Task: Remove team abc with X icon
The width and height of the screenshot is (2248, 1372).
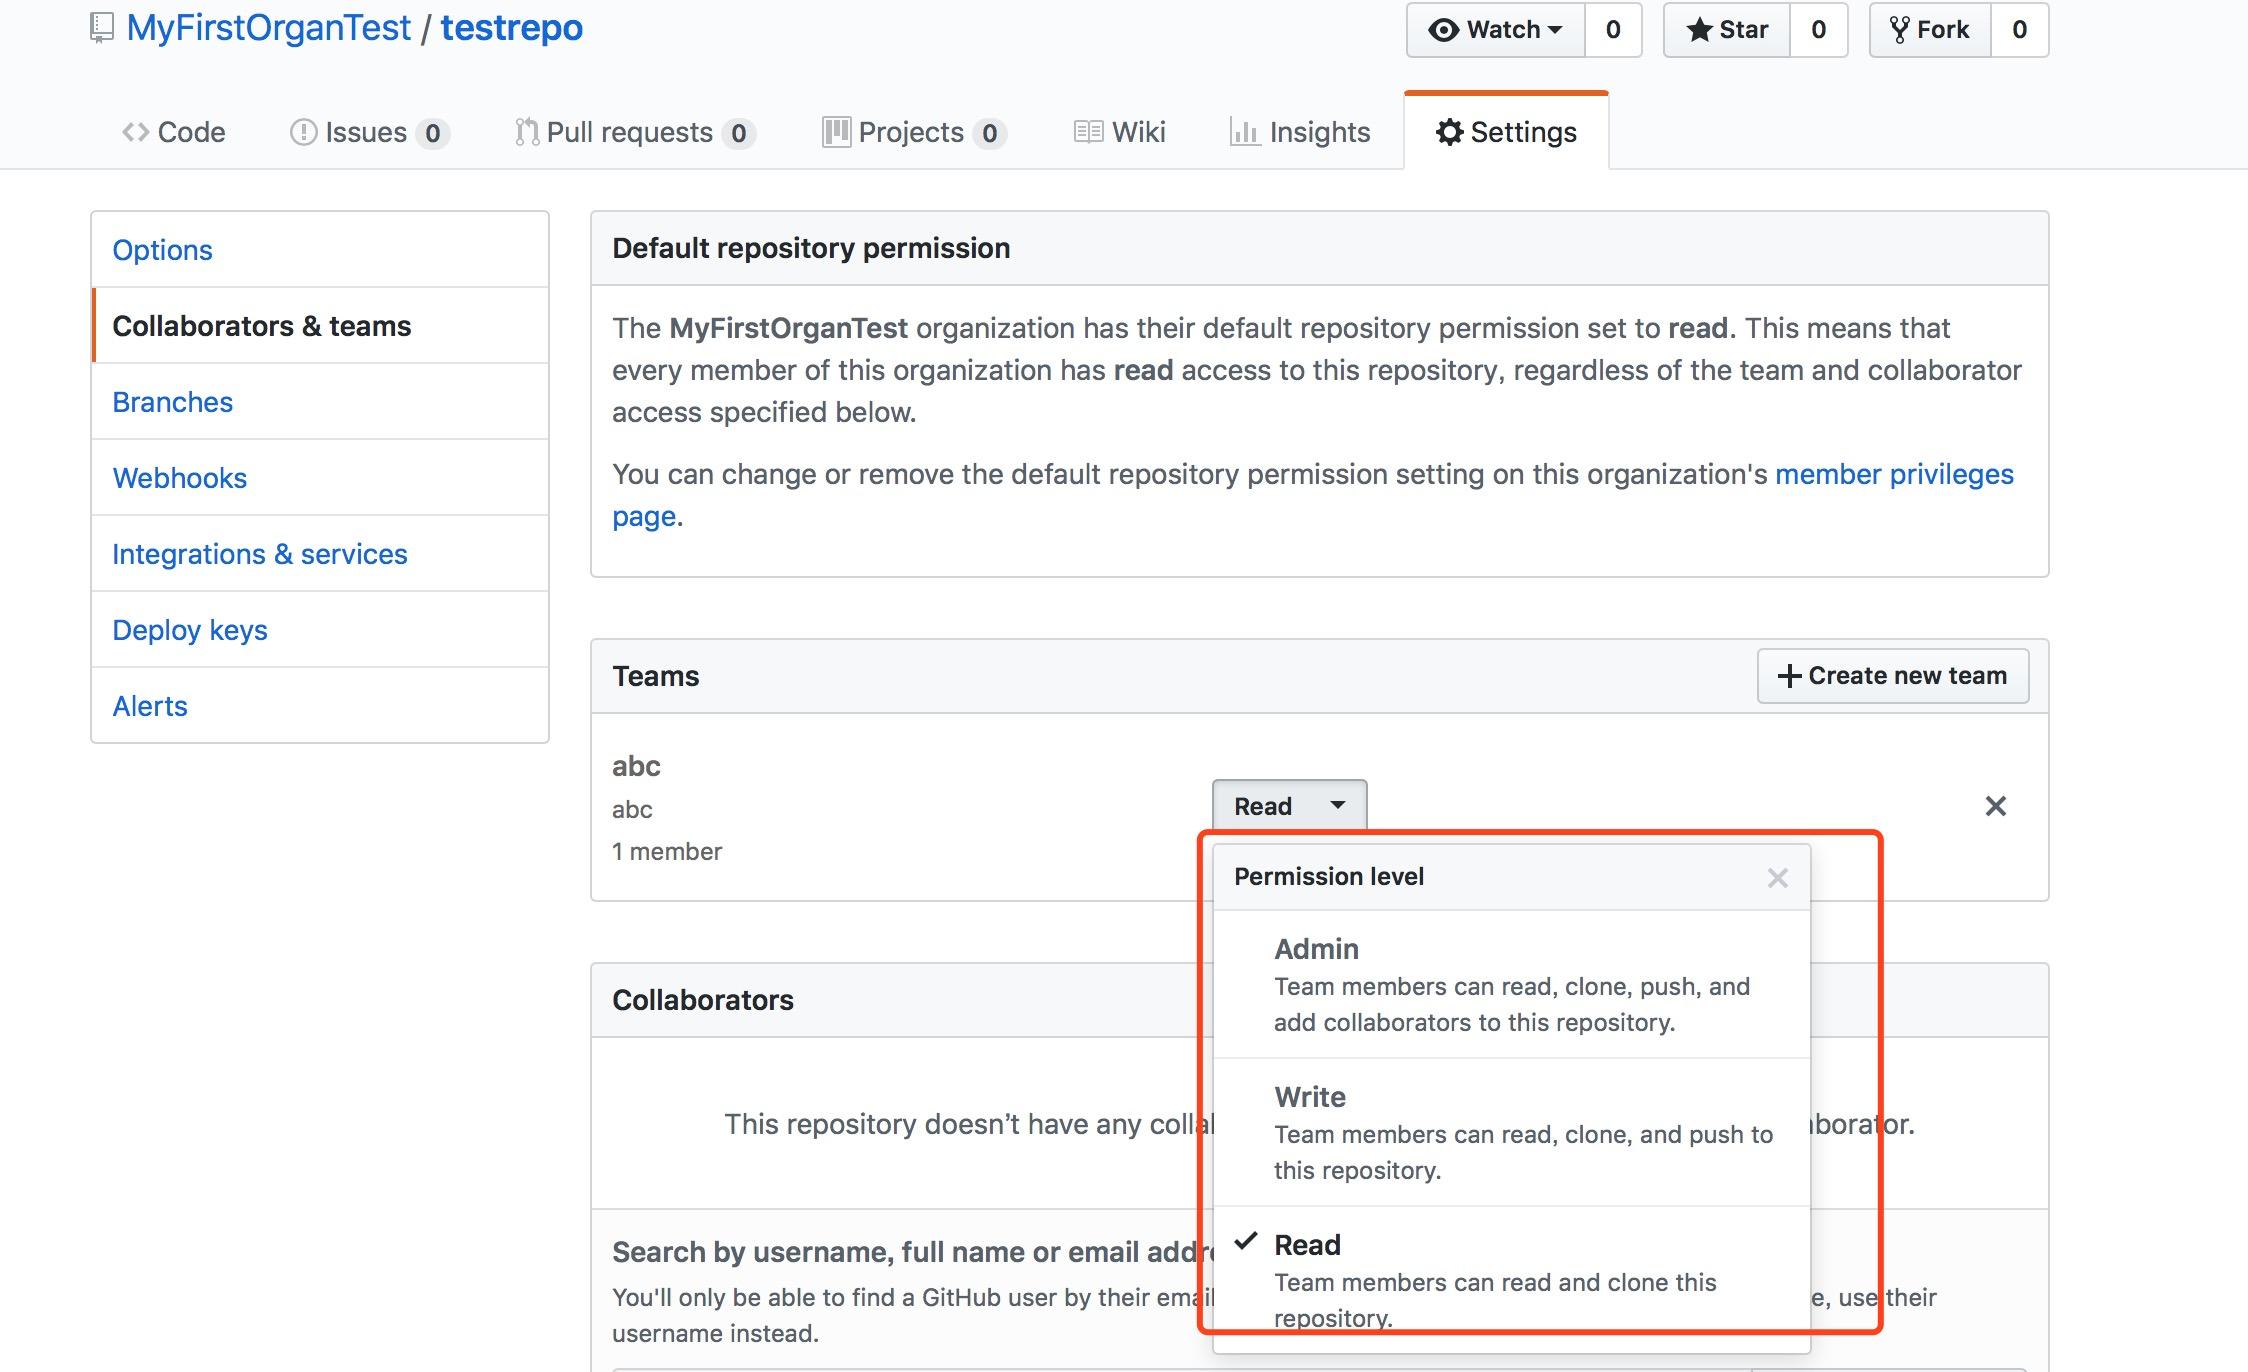Action: click(1995, 806)
